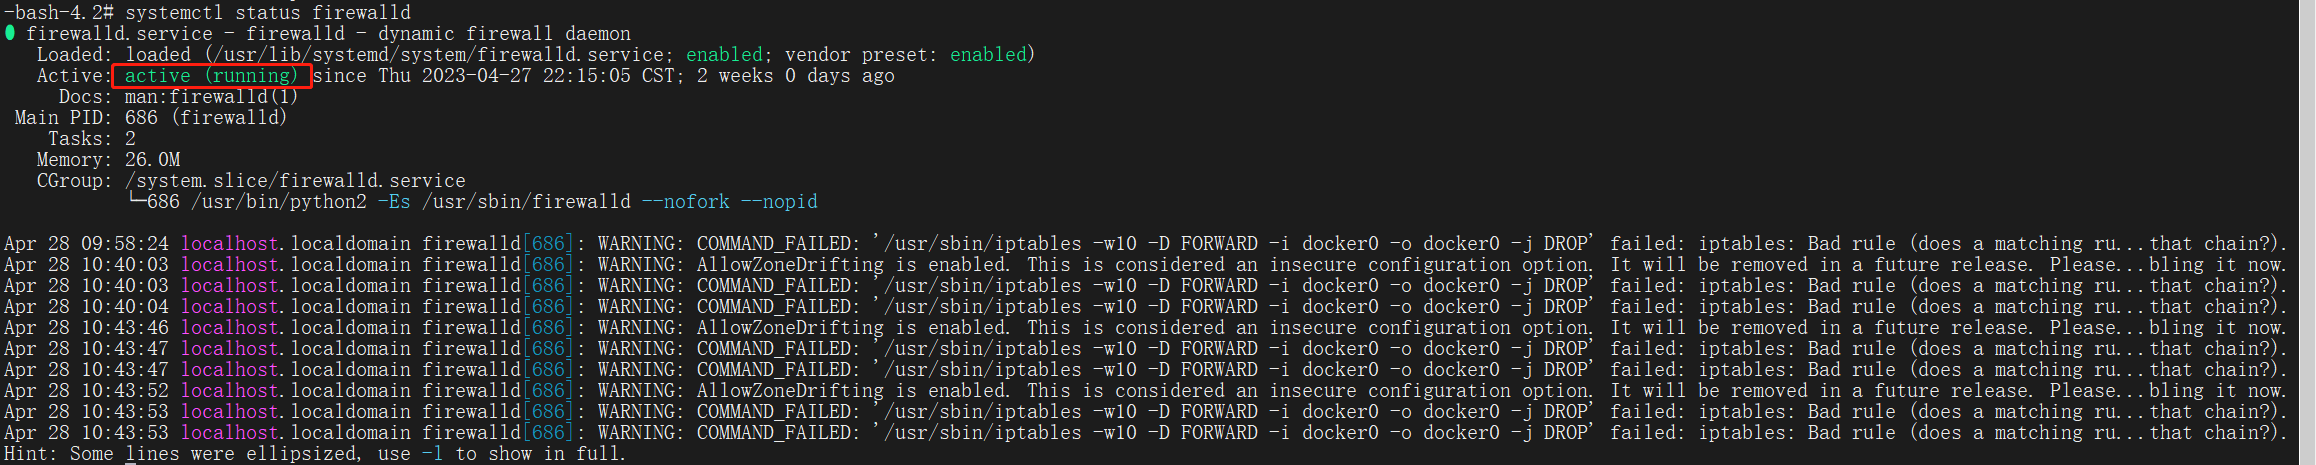The width and height of the screenshot is (2316, 465).
Task: Click the green status dot before firewalld.service
Action: coord(10,33)
